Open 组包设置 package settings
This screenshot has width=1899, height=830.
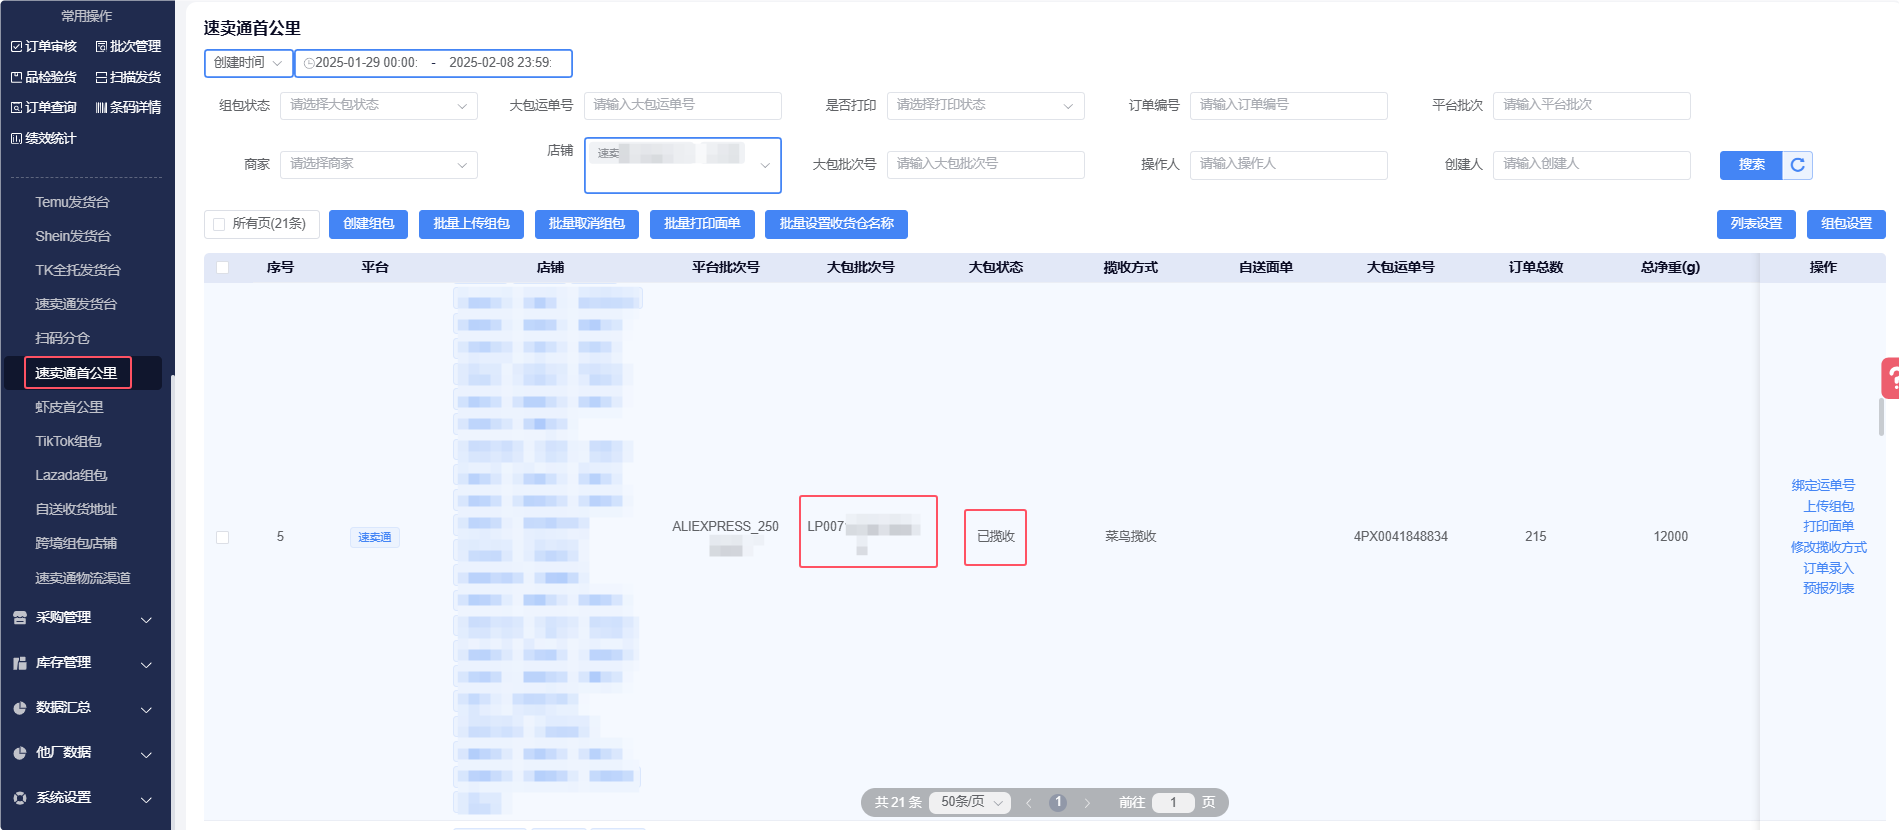pyautogui.click(x=1846, y=224)
